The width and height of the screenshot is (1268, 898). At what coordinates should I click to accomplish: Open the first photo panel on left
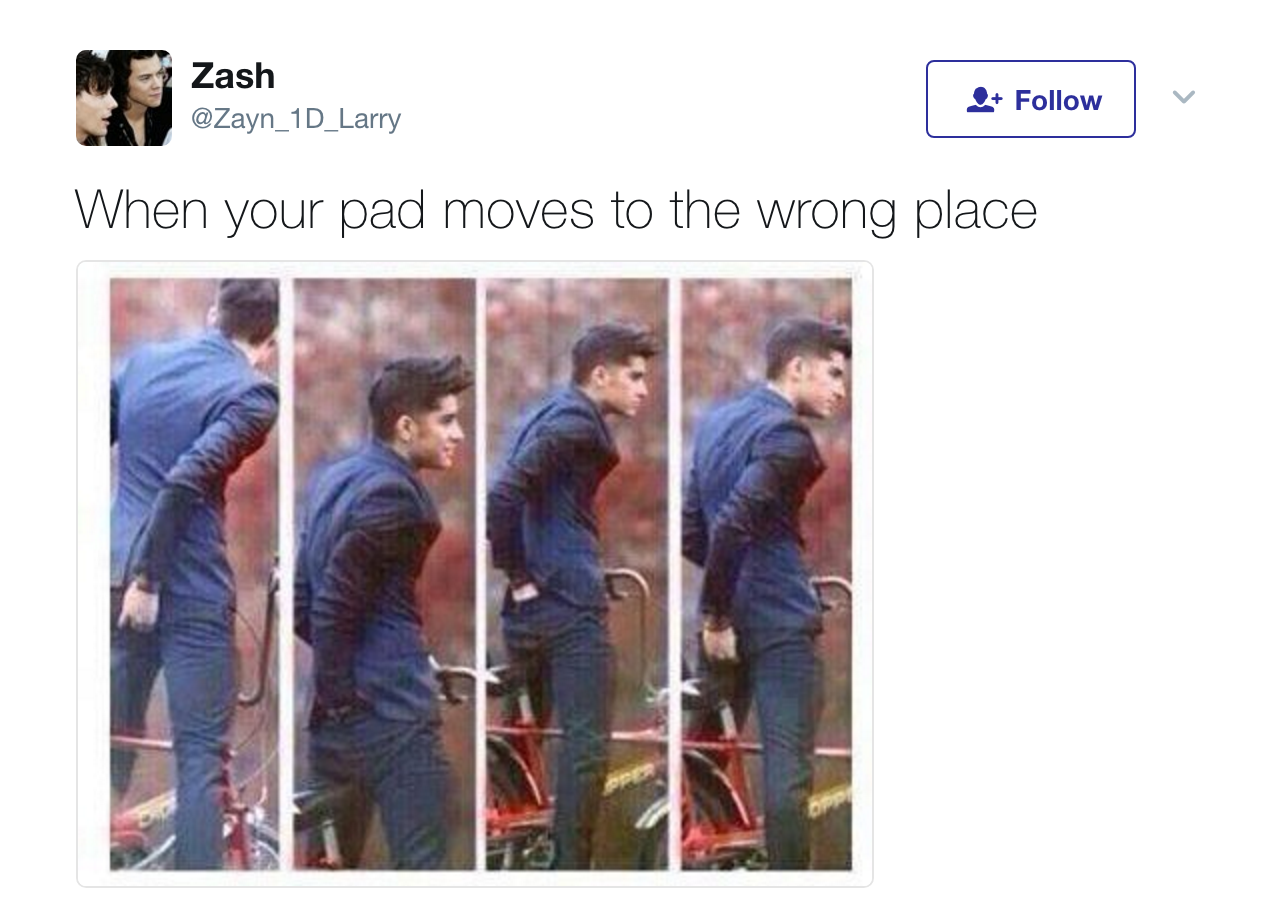(x=194, y=574)
